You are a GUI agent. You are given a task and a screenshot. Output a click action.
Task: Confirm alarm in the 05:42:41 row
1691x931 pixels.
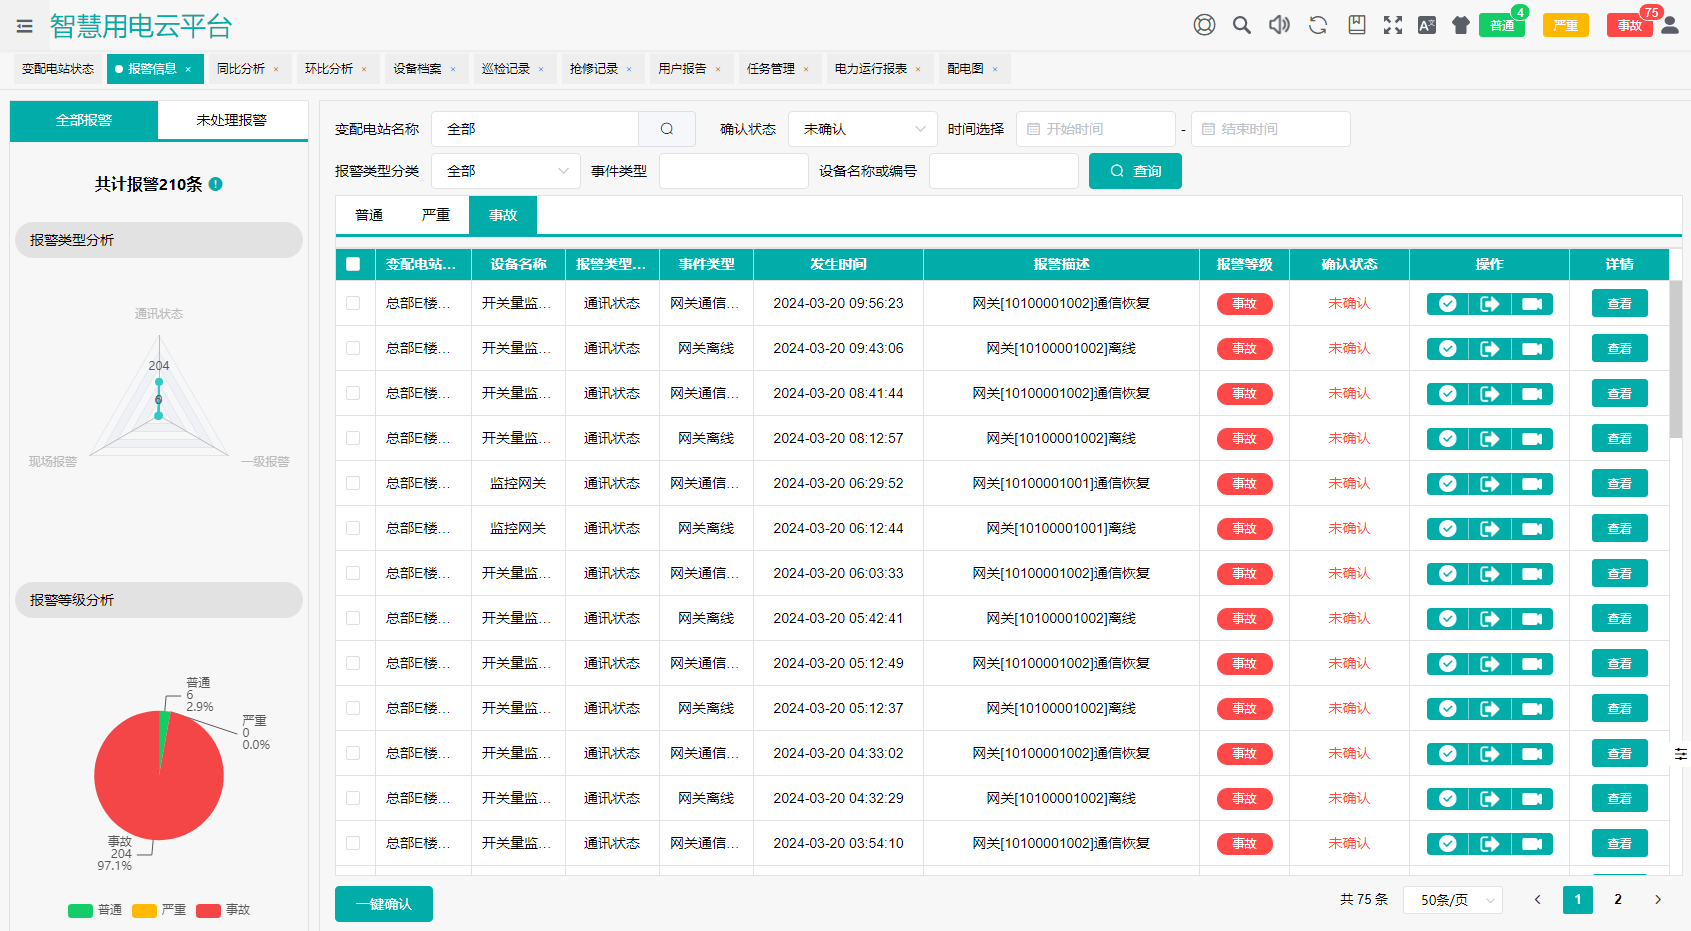1448,619
